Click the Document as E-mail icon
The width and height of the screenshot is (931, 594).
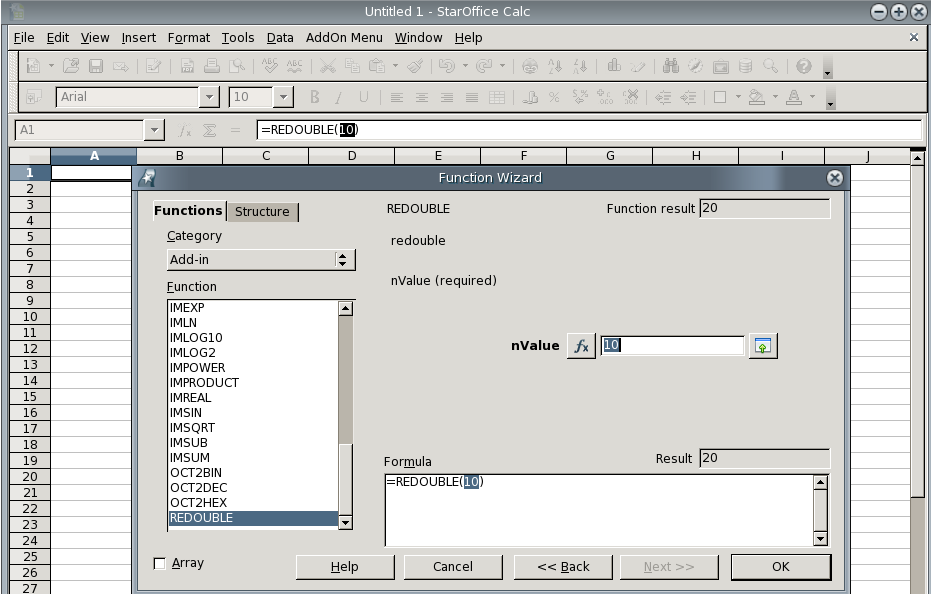click(x=121, y=66)
